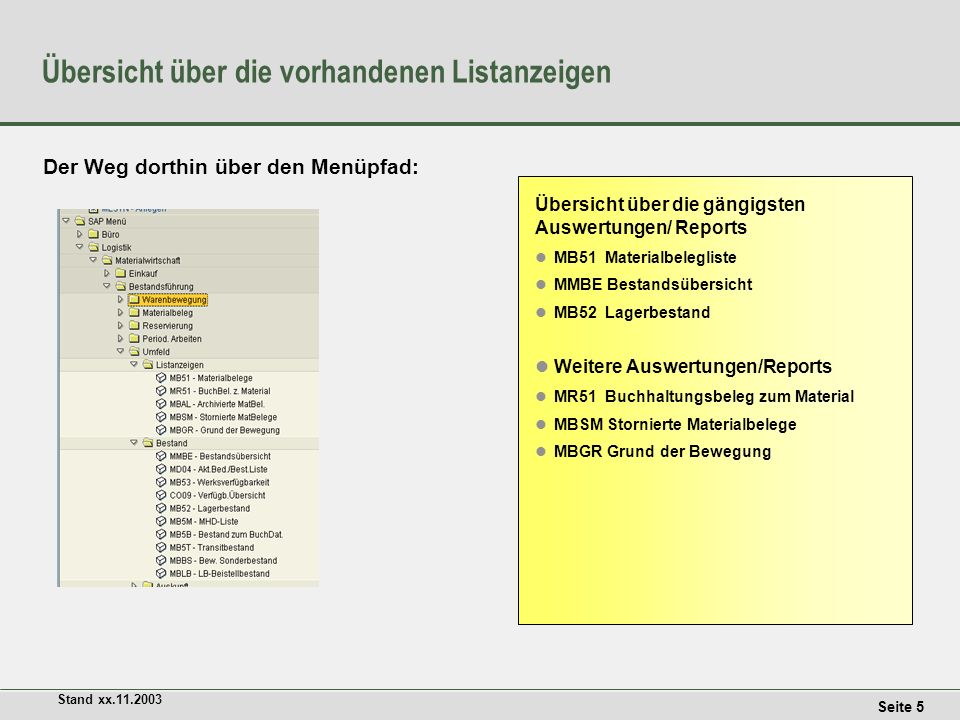Collapse the Logistik node arrow
Viewport: 960px width, 720px height.
pyautogui.click(x=80, y=247)
